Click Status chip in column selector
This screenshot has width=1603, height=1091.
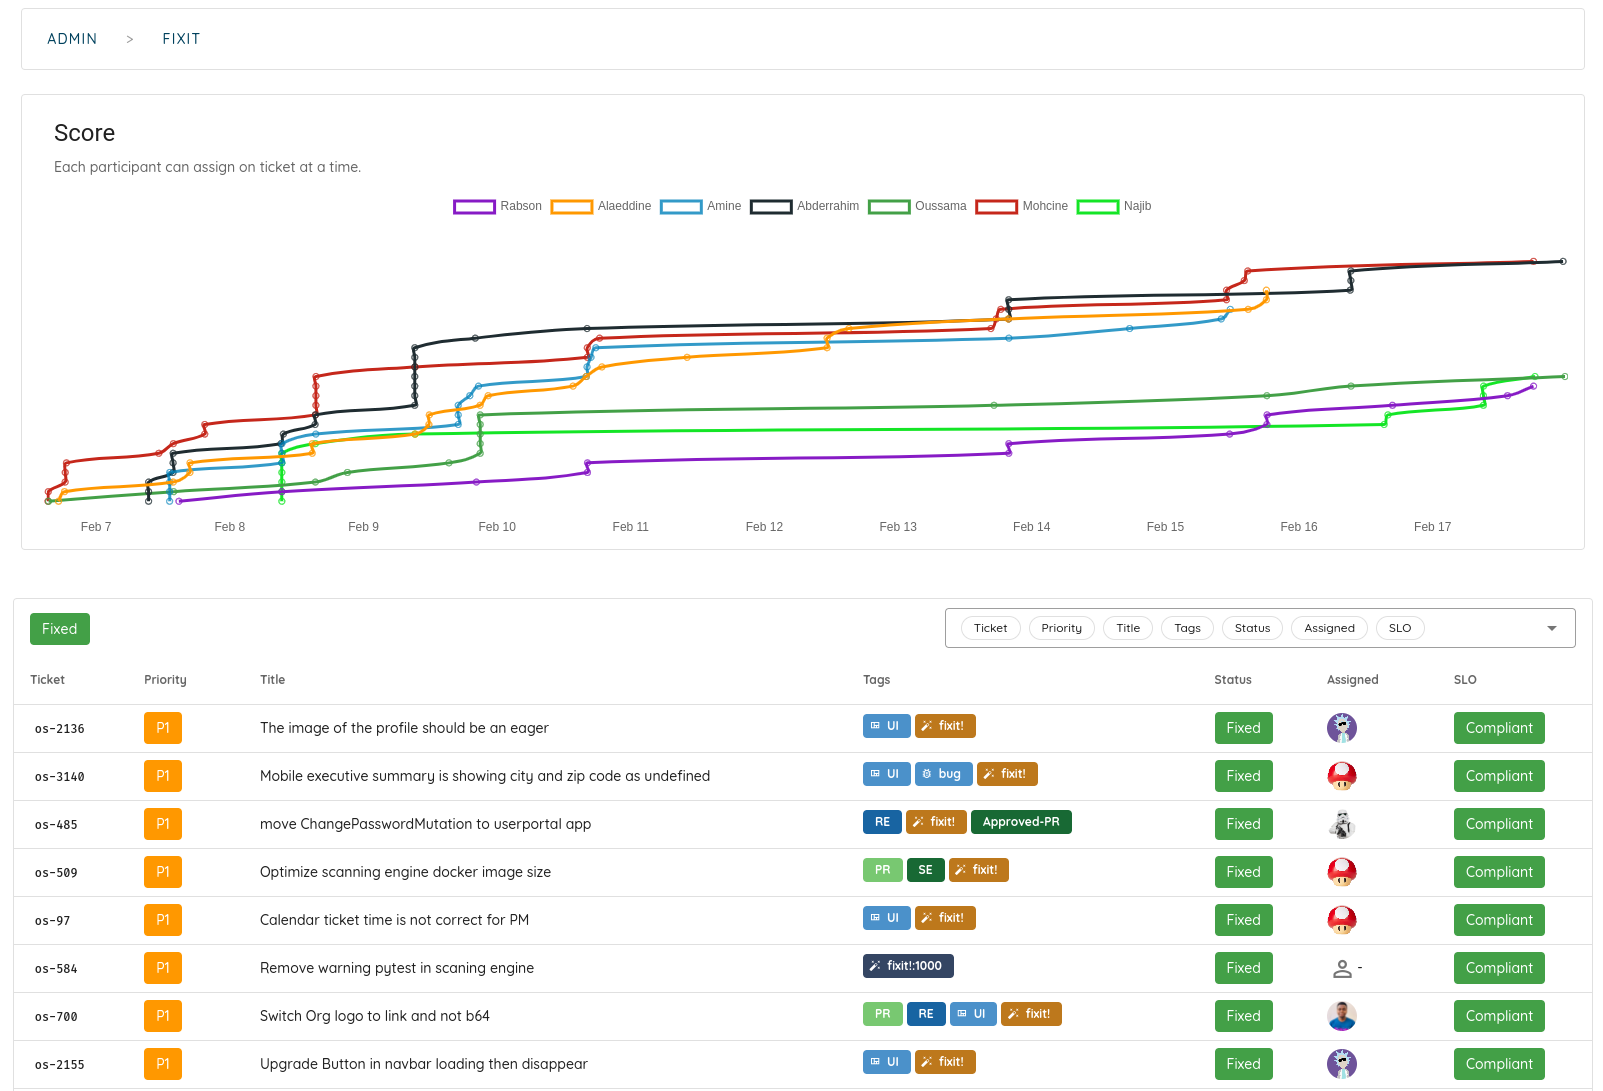pyautogui.click(x=1252, y=628)
